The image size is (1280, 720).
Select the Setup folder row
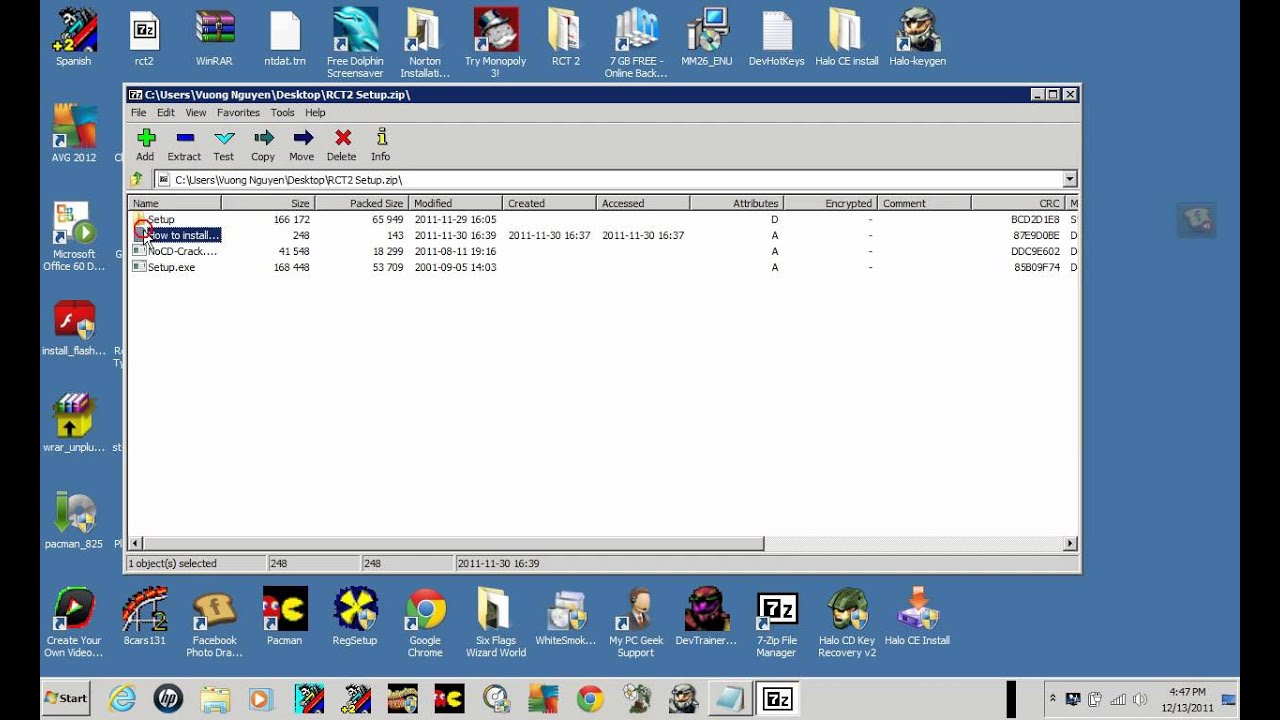[604, 219]
